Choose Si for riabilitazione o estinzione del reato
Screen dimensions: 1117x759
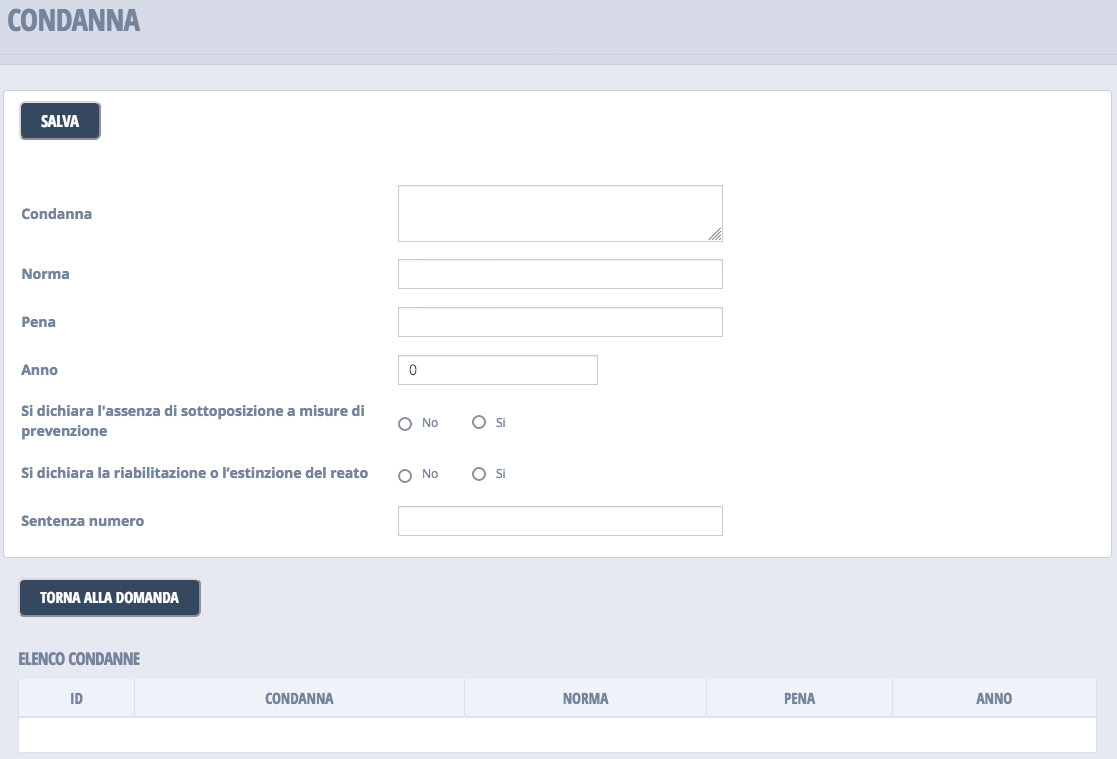pyautogui.click(x=479, y=474)
